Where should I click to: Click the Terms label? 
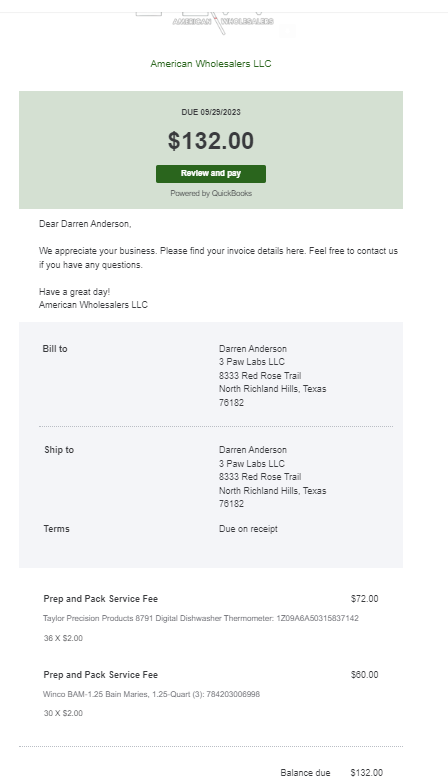[x=56, y=529]
